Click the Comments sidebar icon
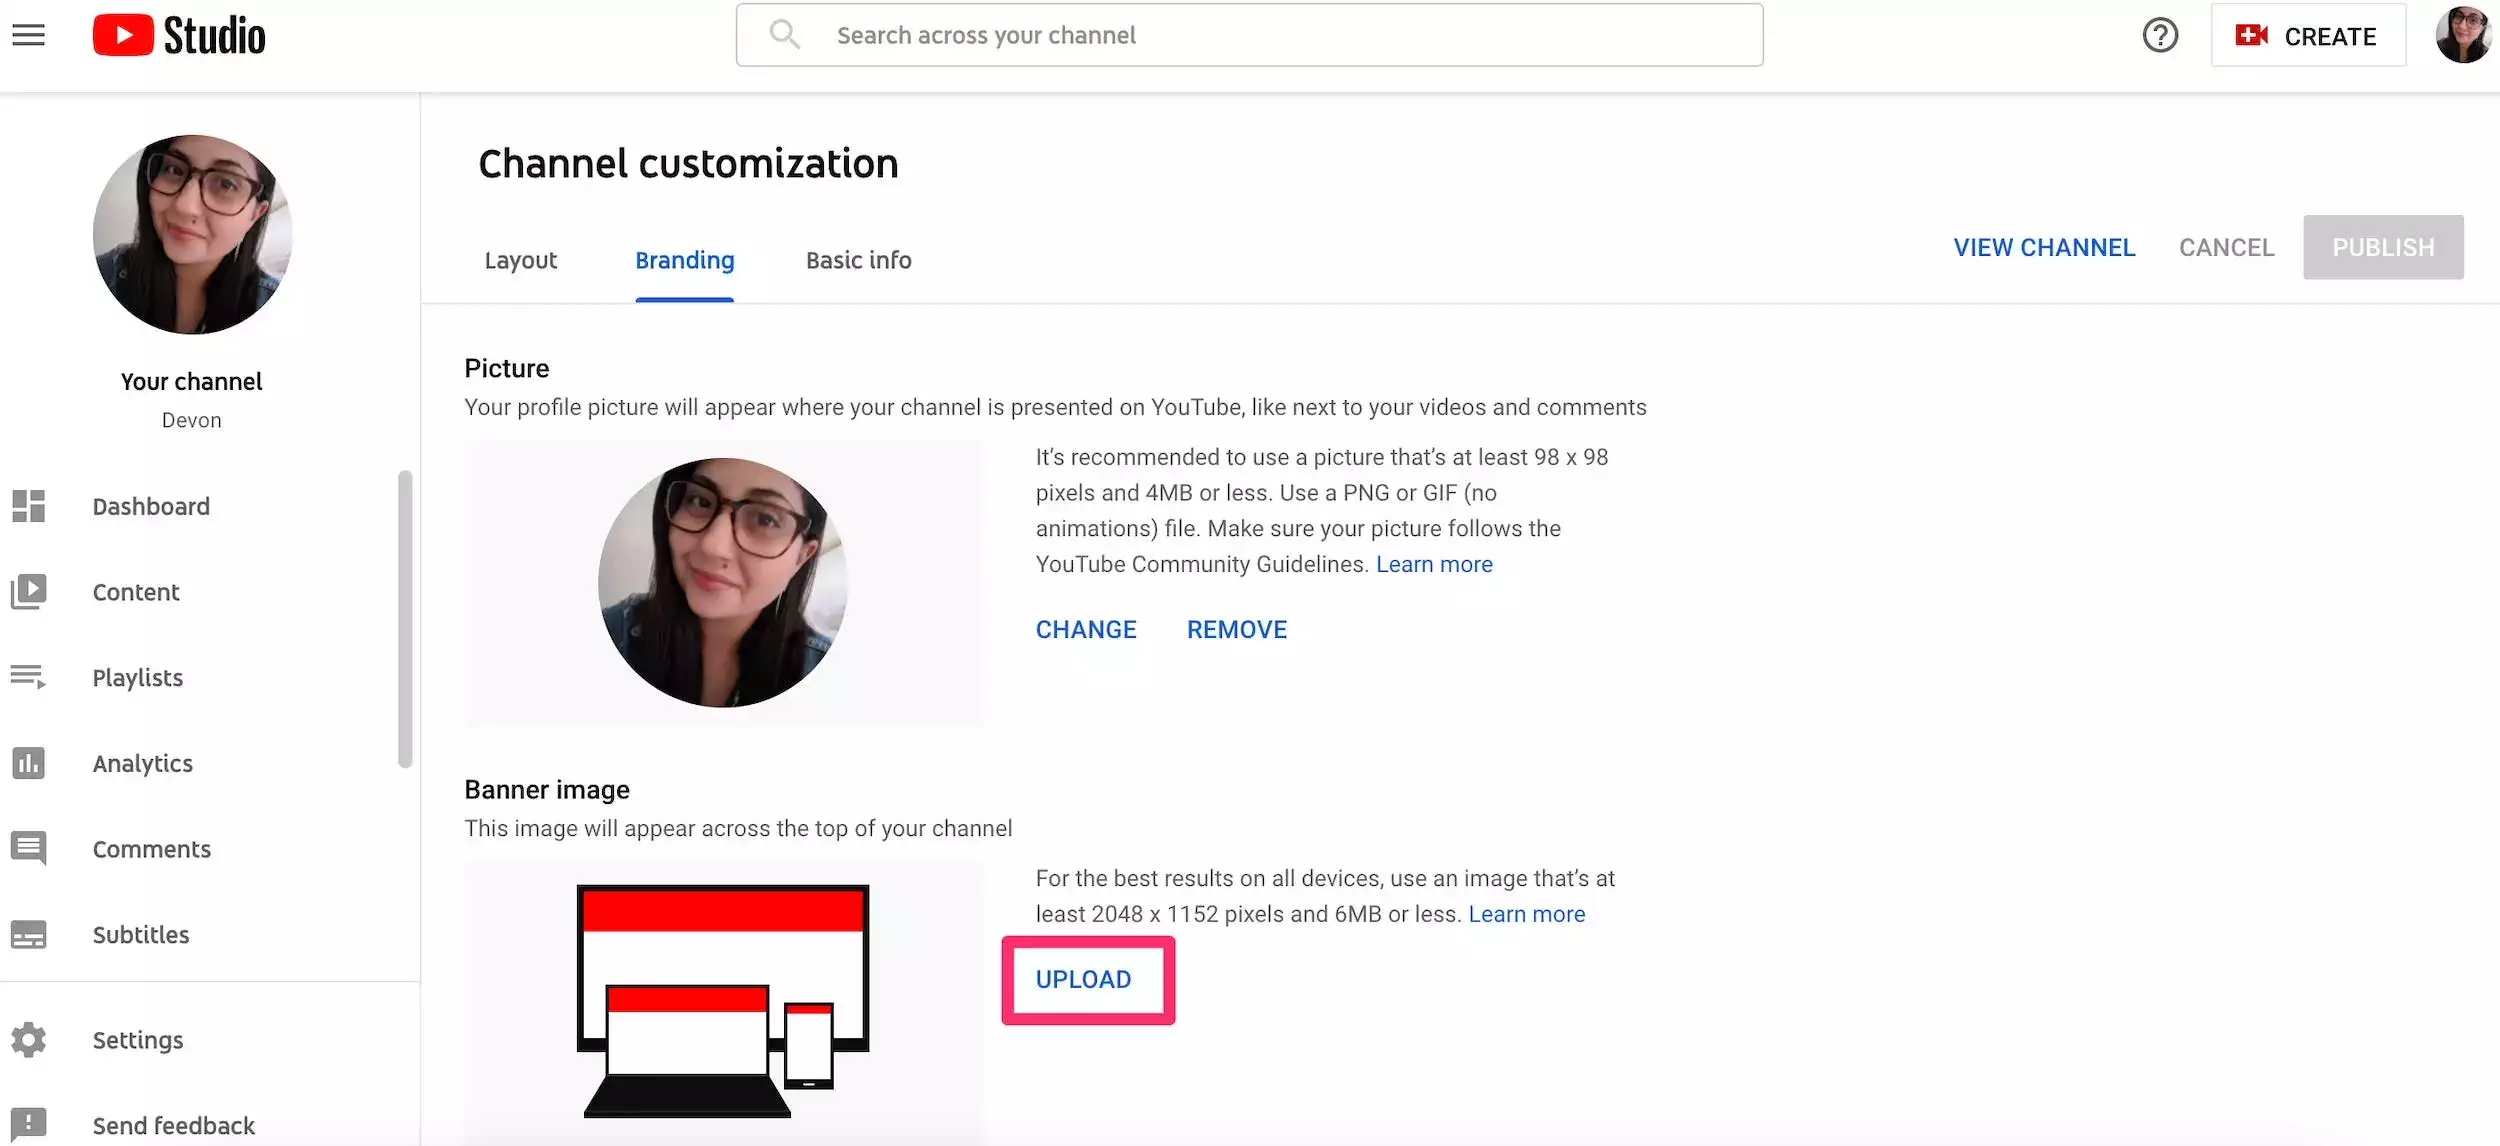 (28, 848)
